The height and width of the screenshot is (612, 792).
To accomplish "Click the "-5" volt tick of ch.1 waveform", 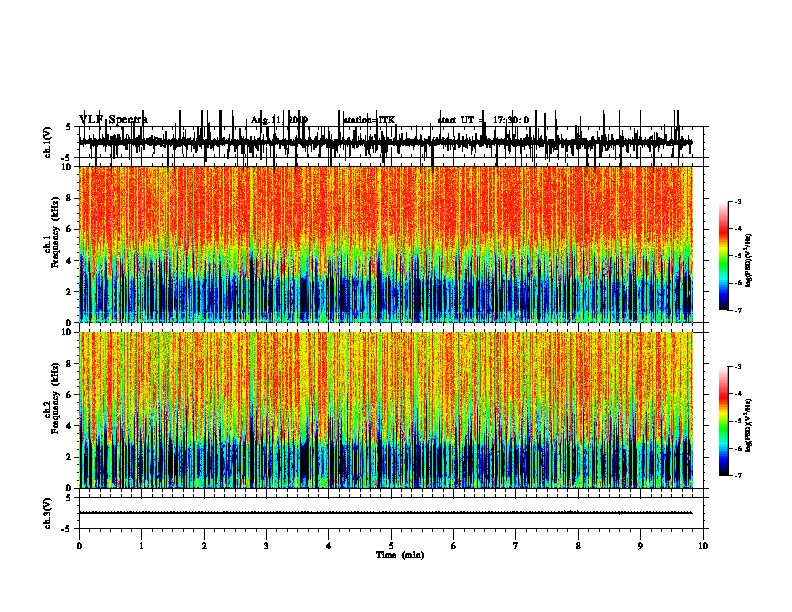I will click(67, 158).
